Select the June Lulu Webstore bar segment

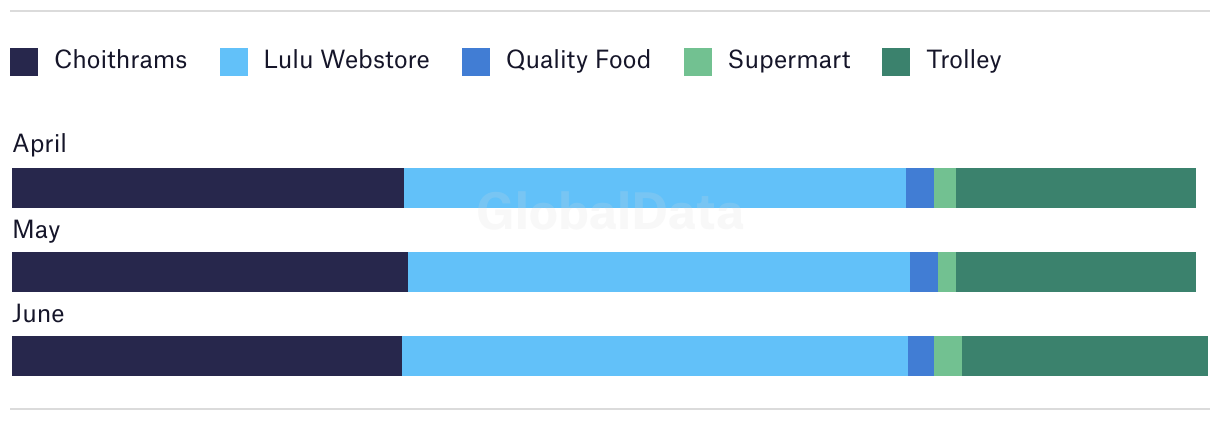point(655,356)
